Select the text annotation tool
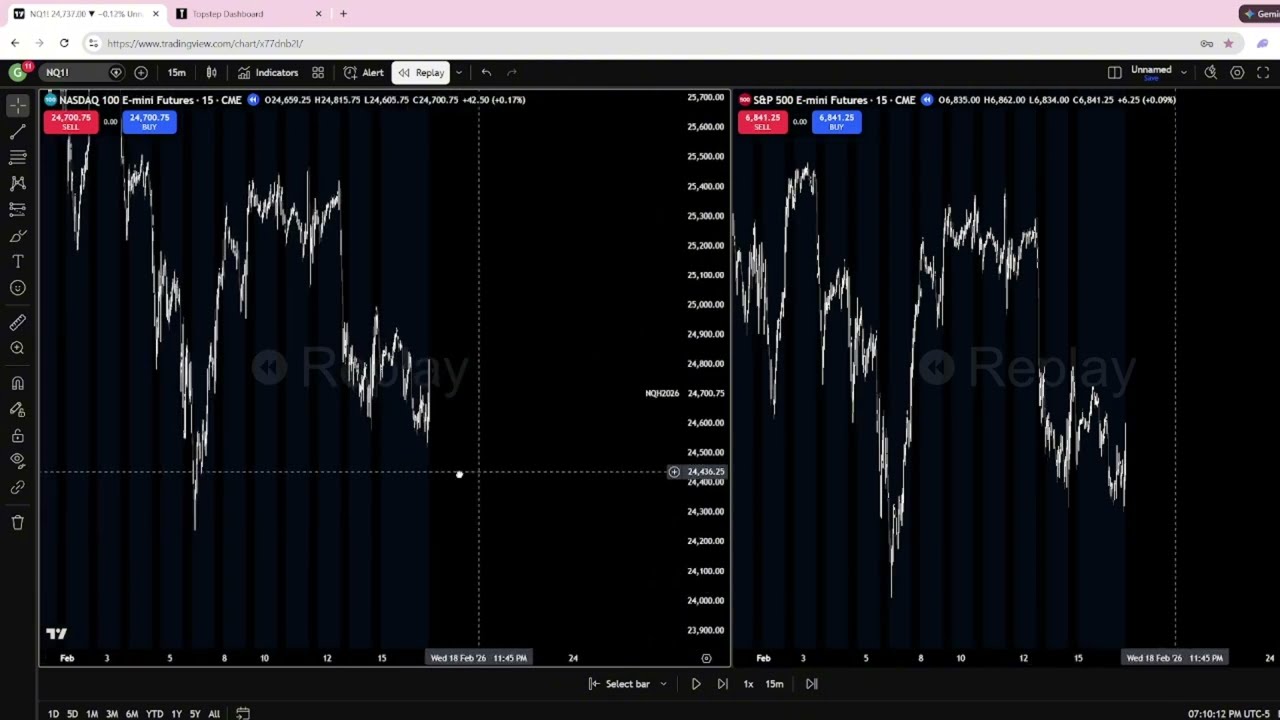The image size is (1280, 720). (17, 262)
